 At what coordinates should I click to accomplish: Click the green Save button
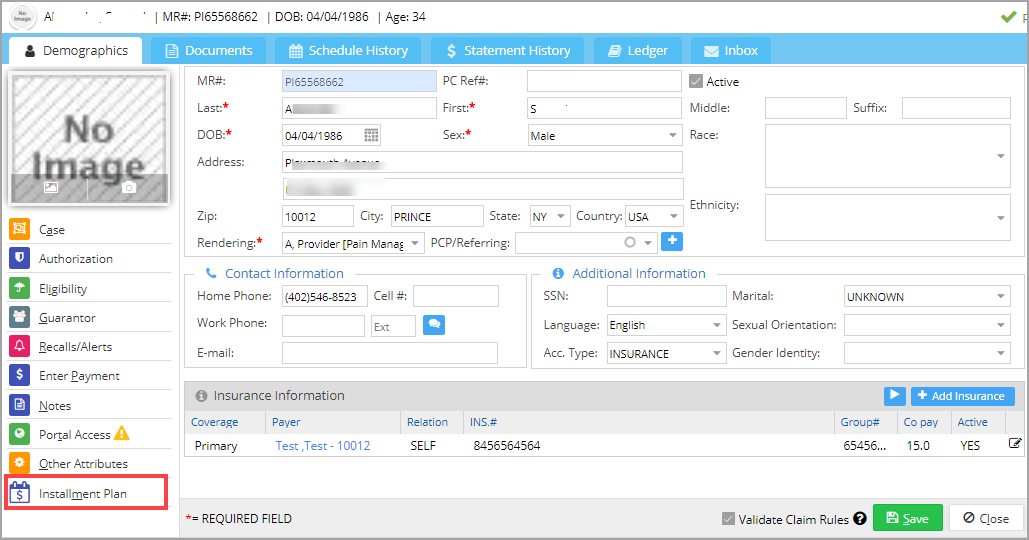click(908, 518)
